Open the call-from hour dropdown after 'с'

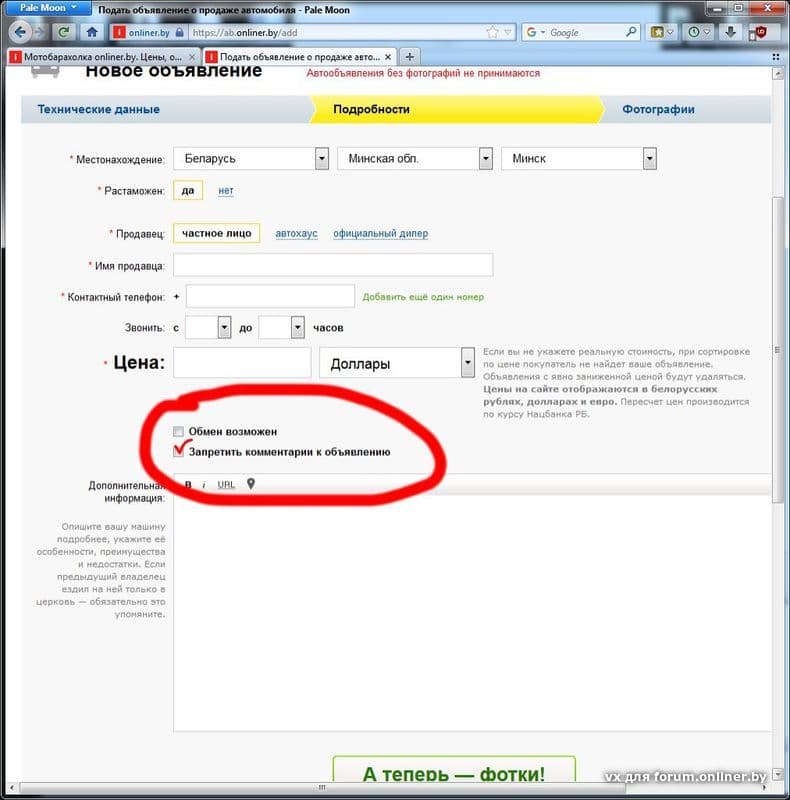(x=208, y=328)
